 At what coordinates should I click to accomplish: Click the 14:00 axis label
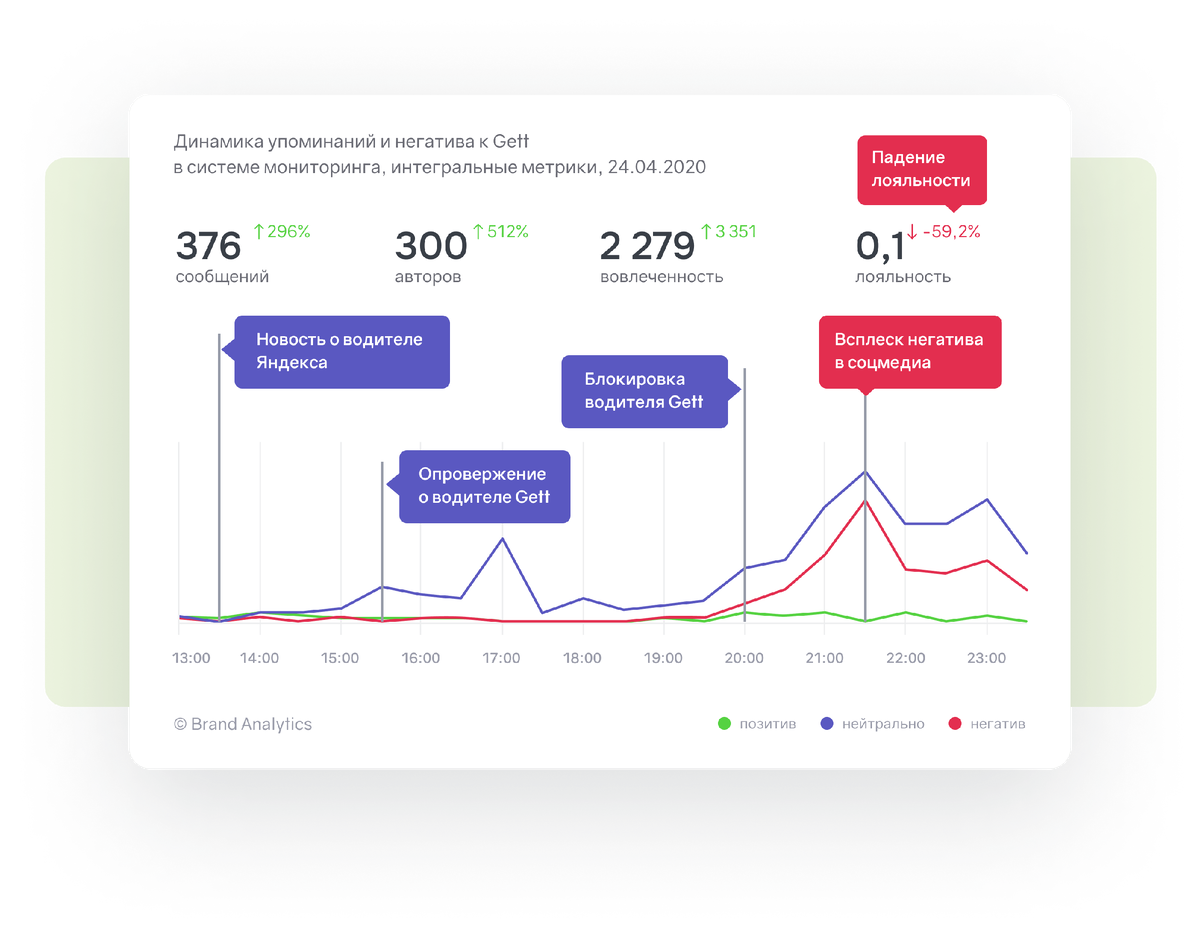point(259,658)
